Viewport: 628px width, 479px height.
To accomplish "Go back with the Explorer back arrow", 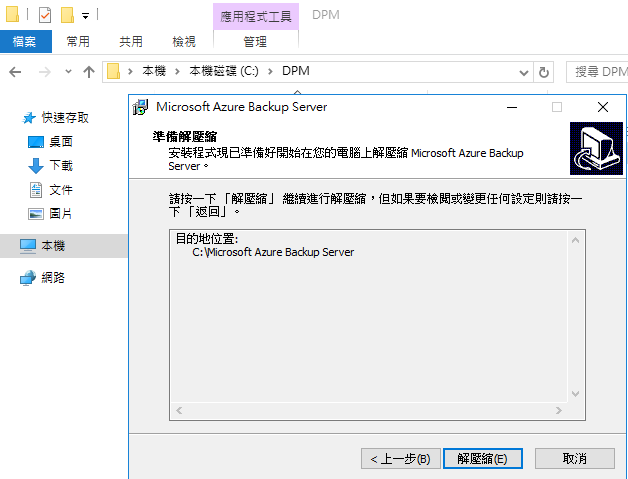I will [15, 72].
